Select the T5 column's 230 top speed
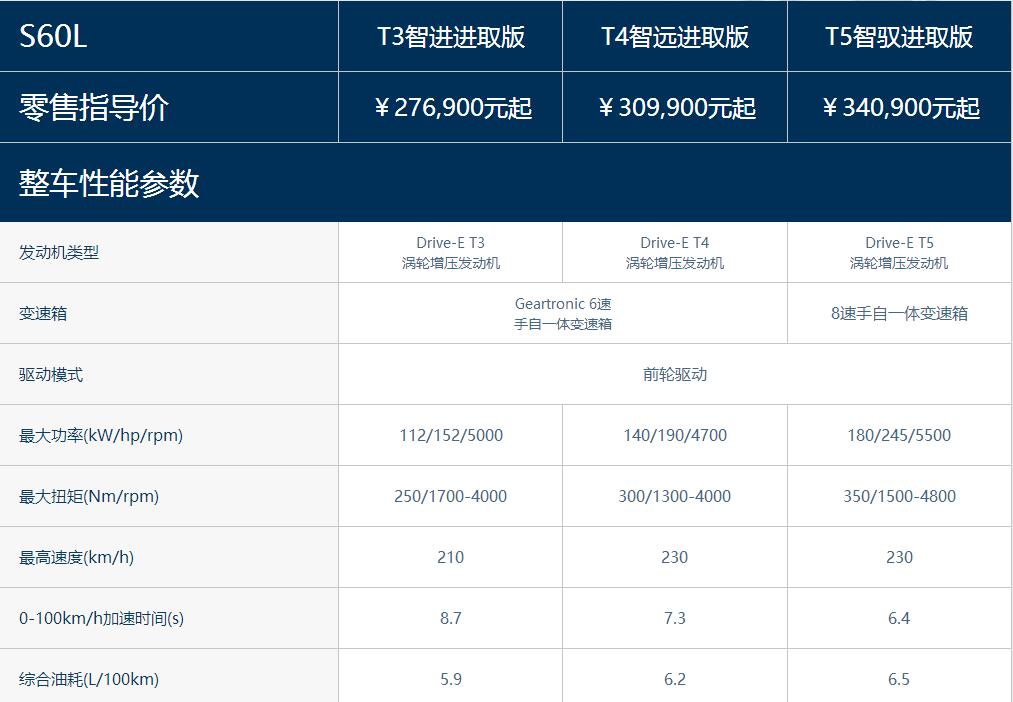Image resolution: width=1013 pixels, height=702 pixels. 899,557
